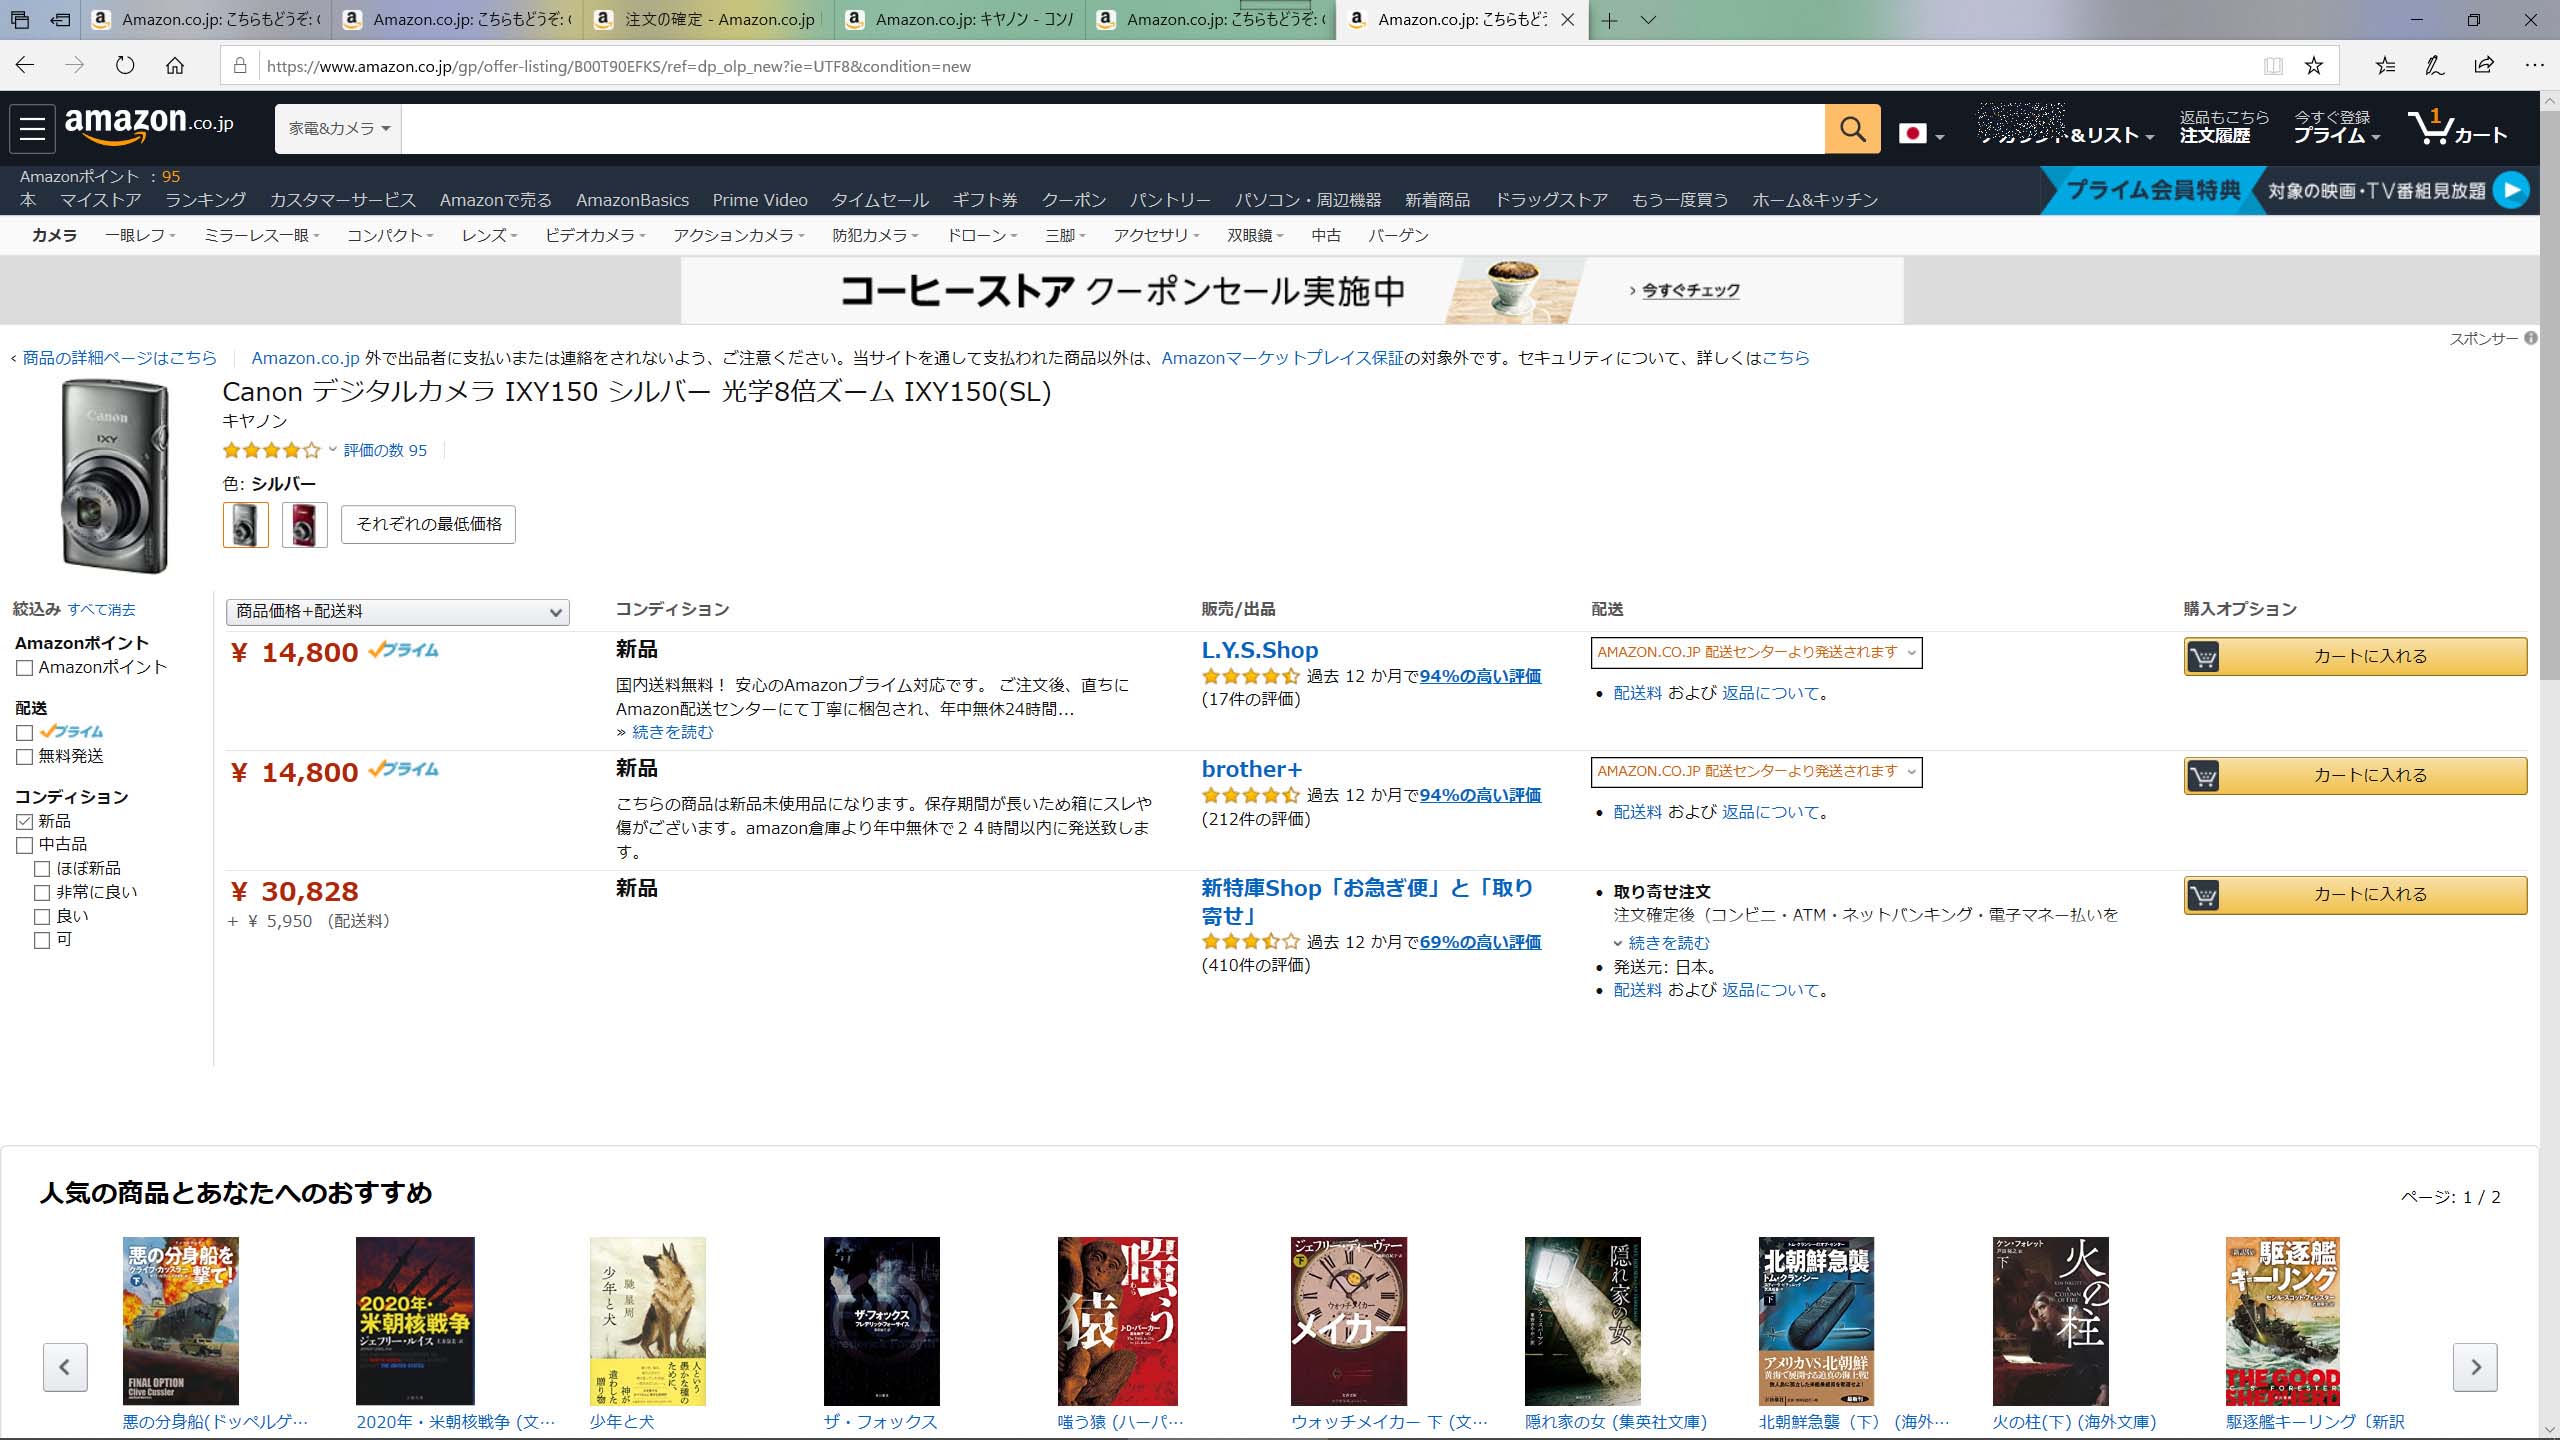Viewport: 2560px width, 1440px height.
Task: Click the Amazon search input field
Action: coord(1112,129)
